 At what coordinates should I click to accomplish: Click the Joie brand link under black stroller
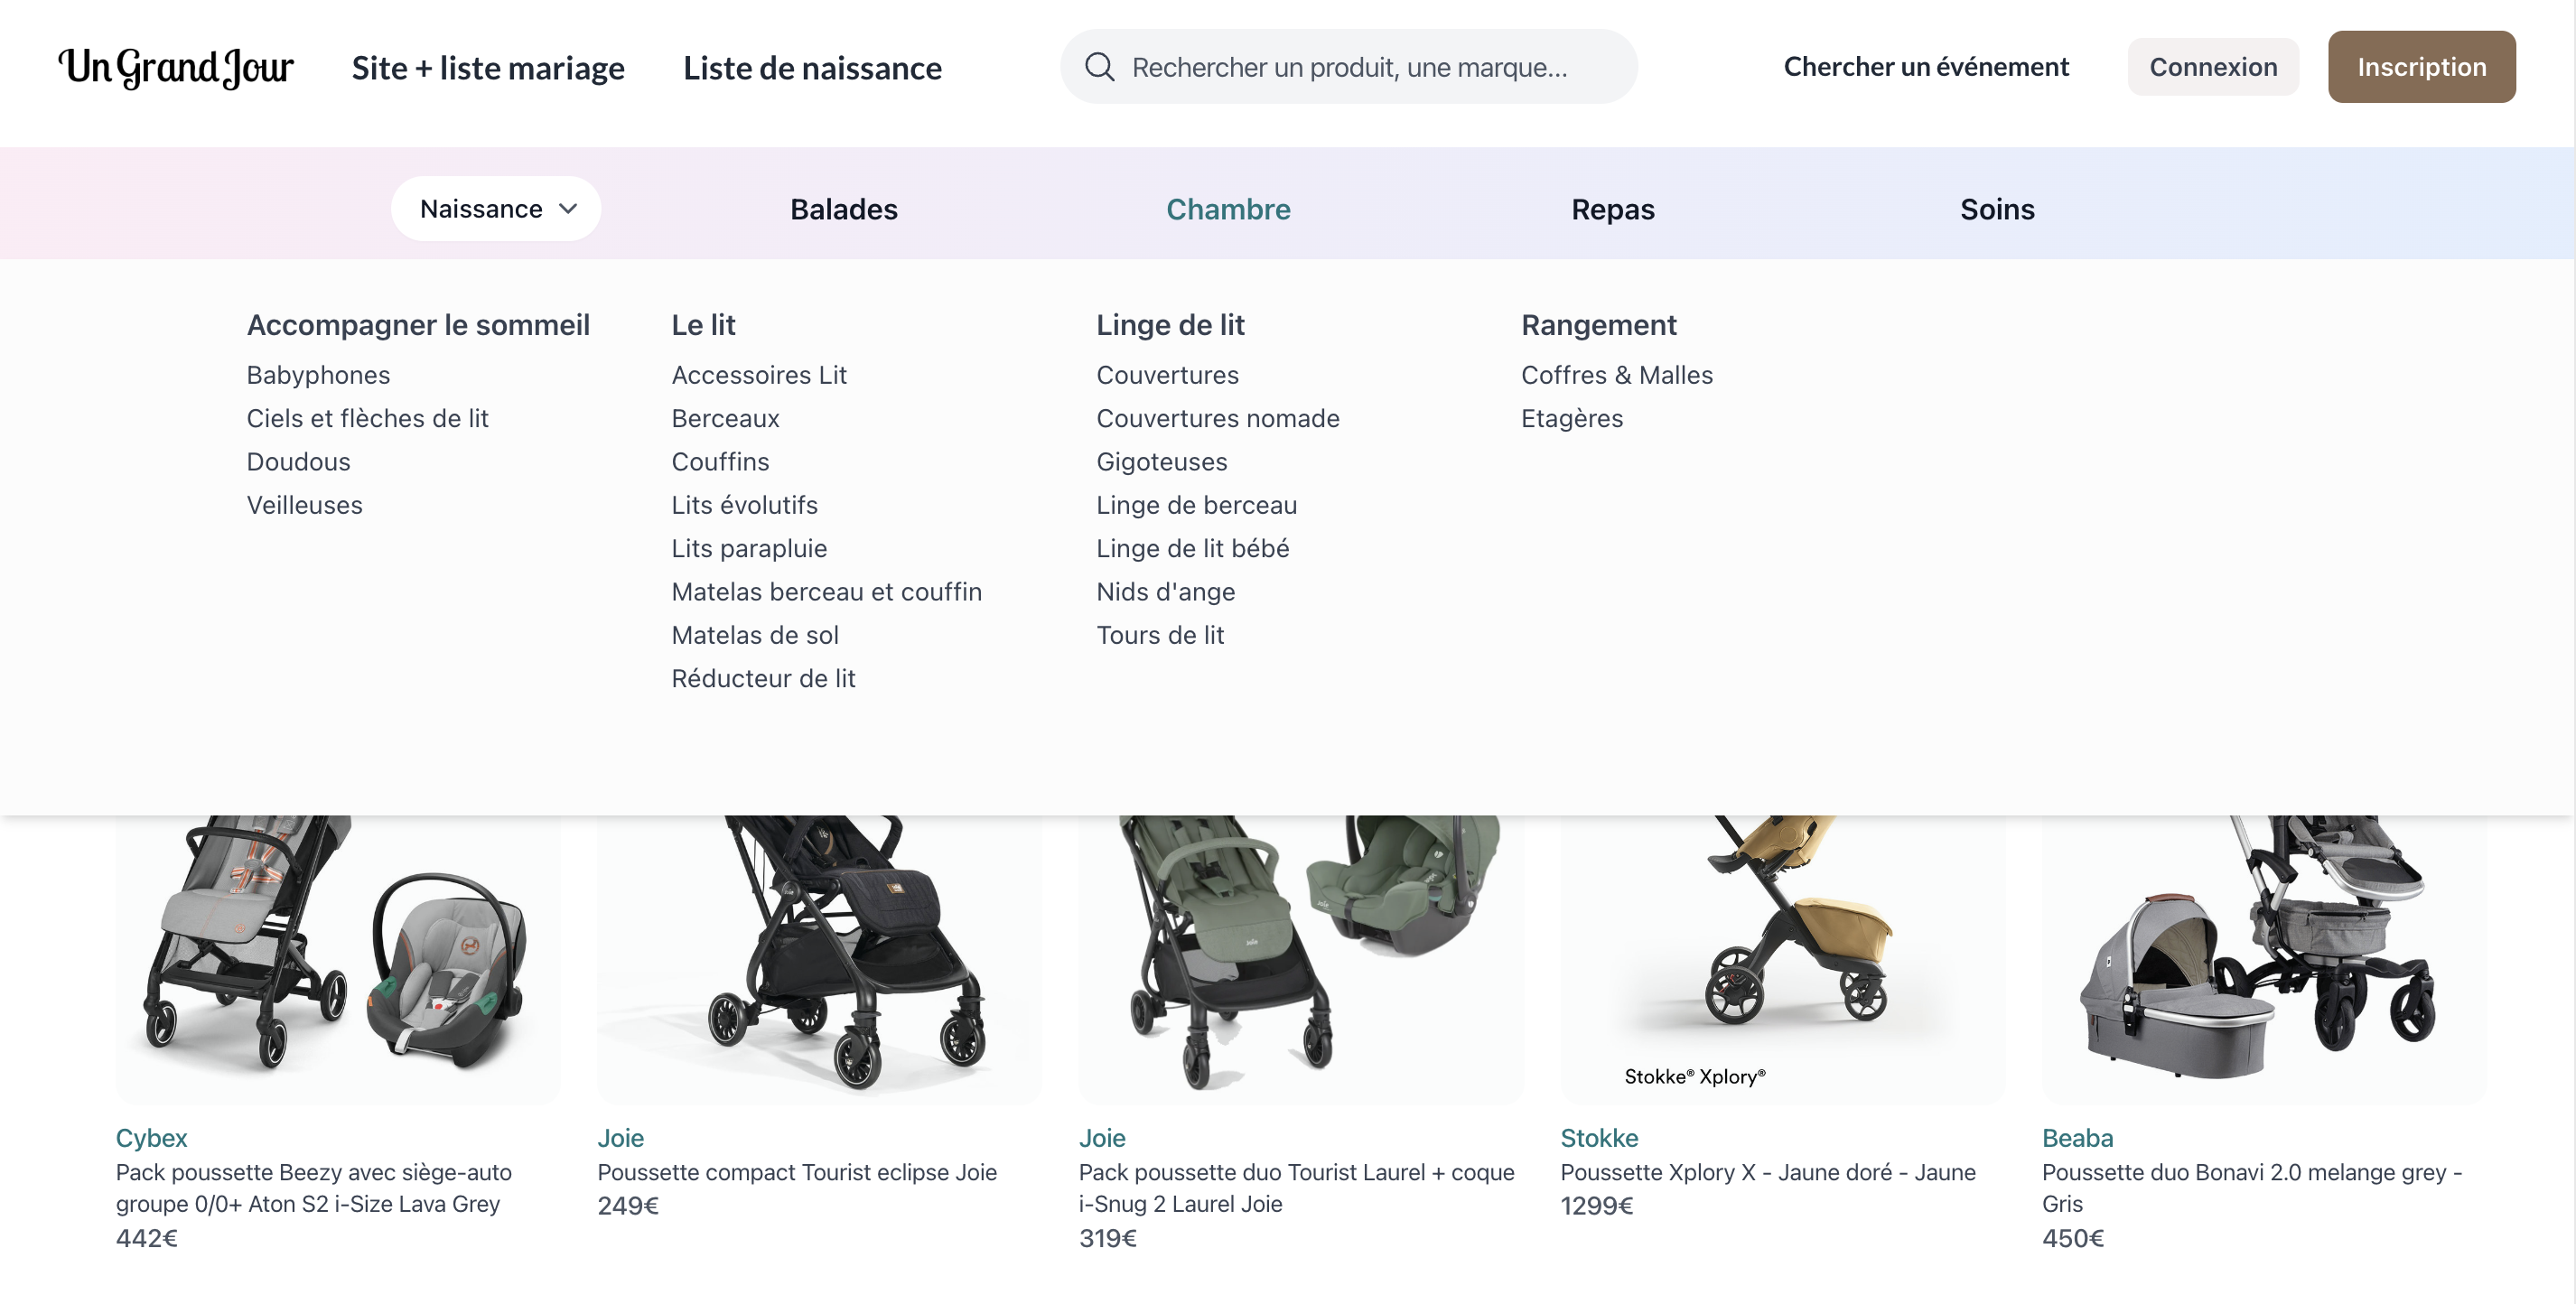tap(620, 1138)
